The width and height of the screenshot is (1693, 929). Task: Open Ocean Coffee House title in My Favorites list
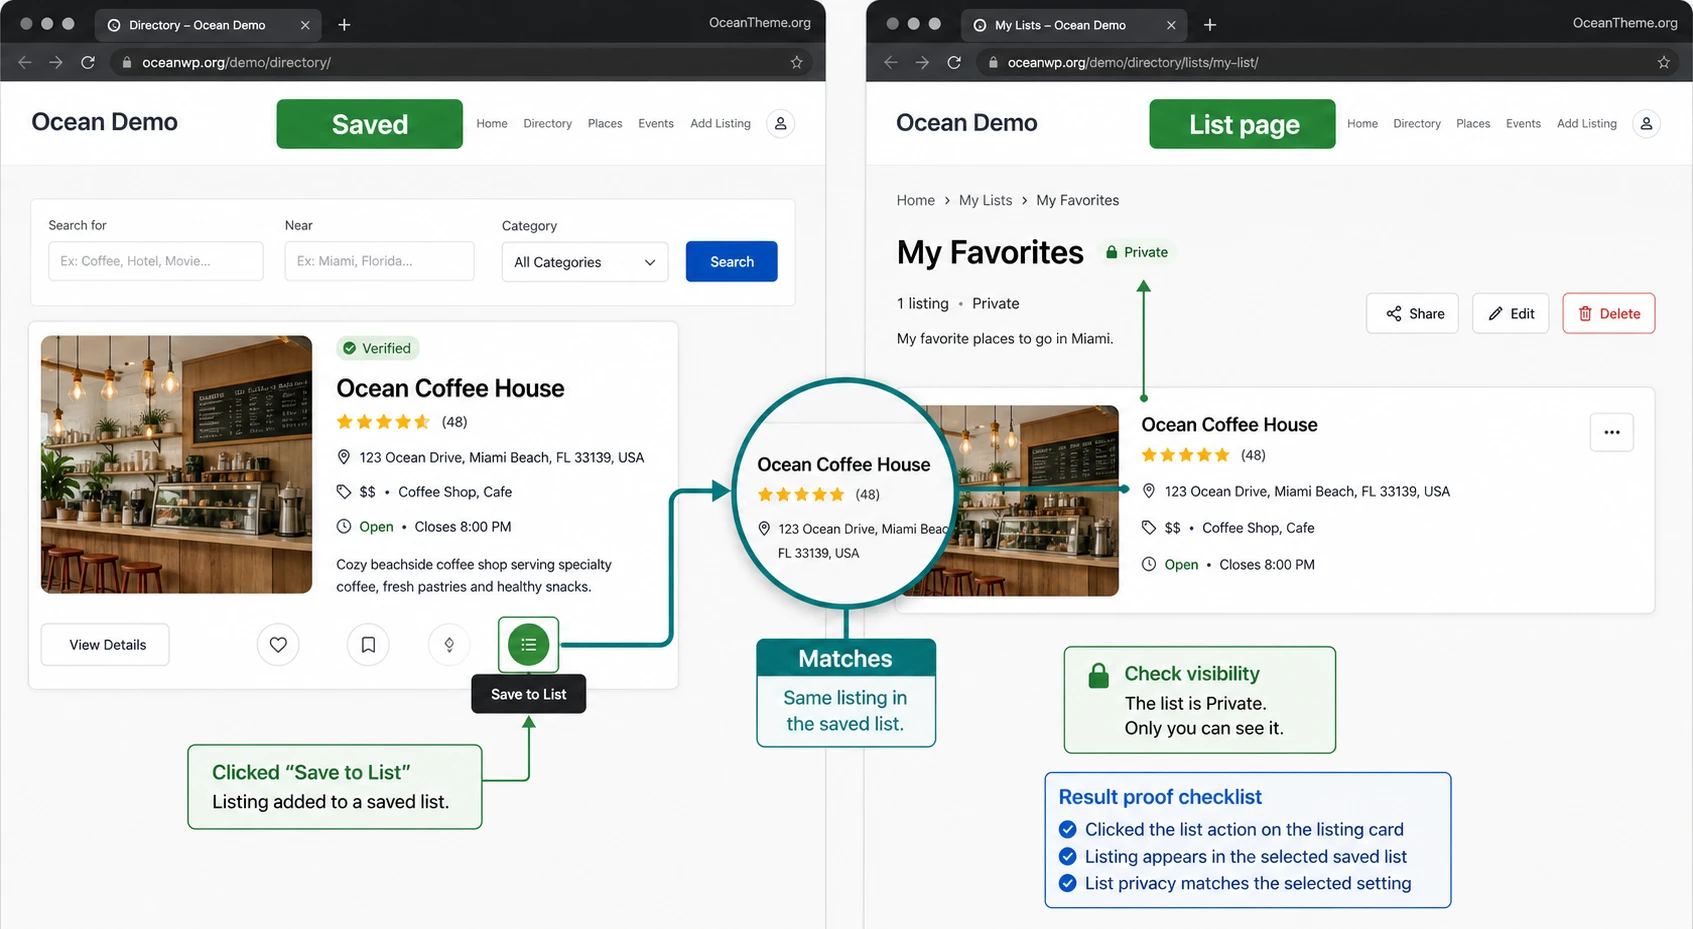tap(1229, 425)
